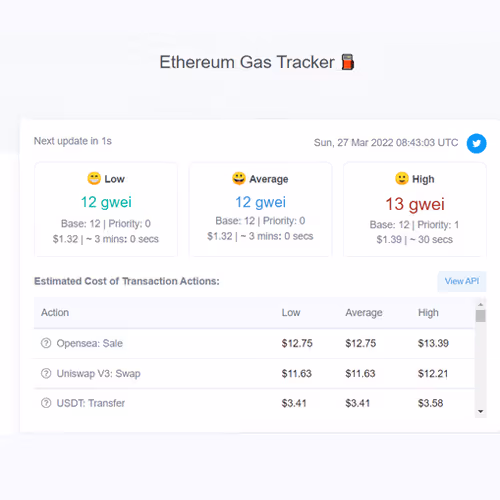Click the scrollbar up arrow

pyautogui.click(x=480, y=304)
